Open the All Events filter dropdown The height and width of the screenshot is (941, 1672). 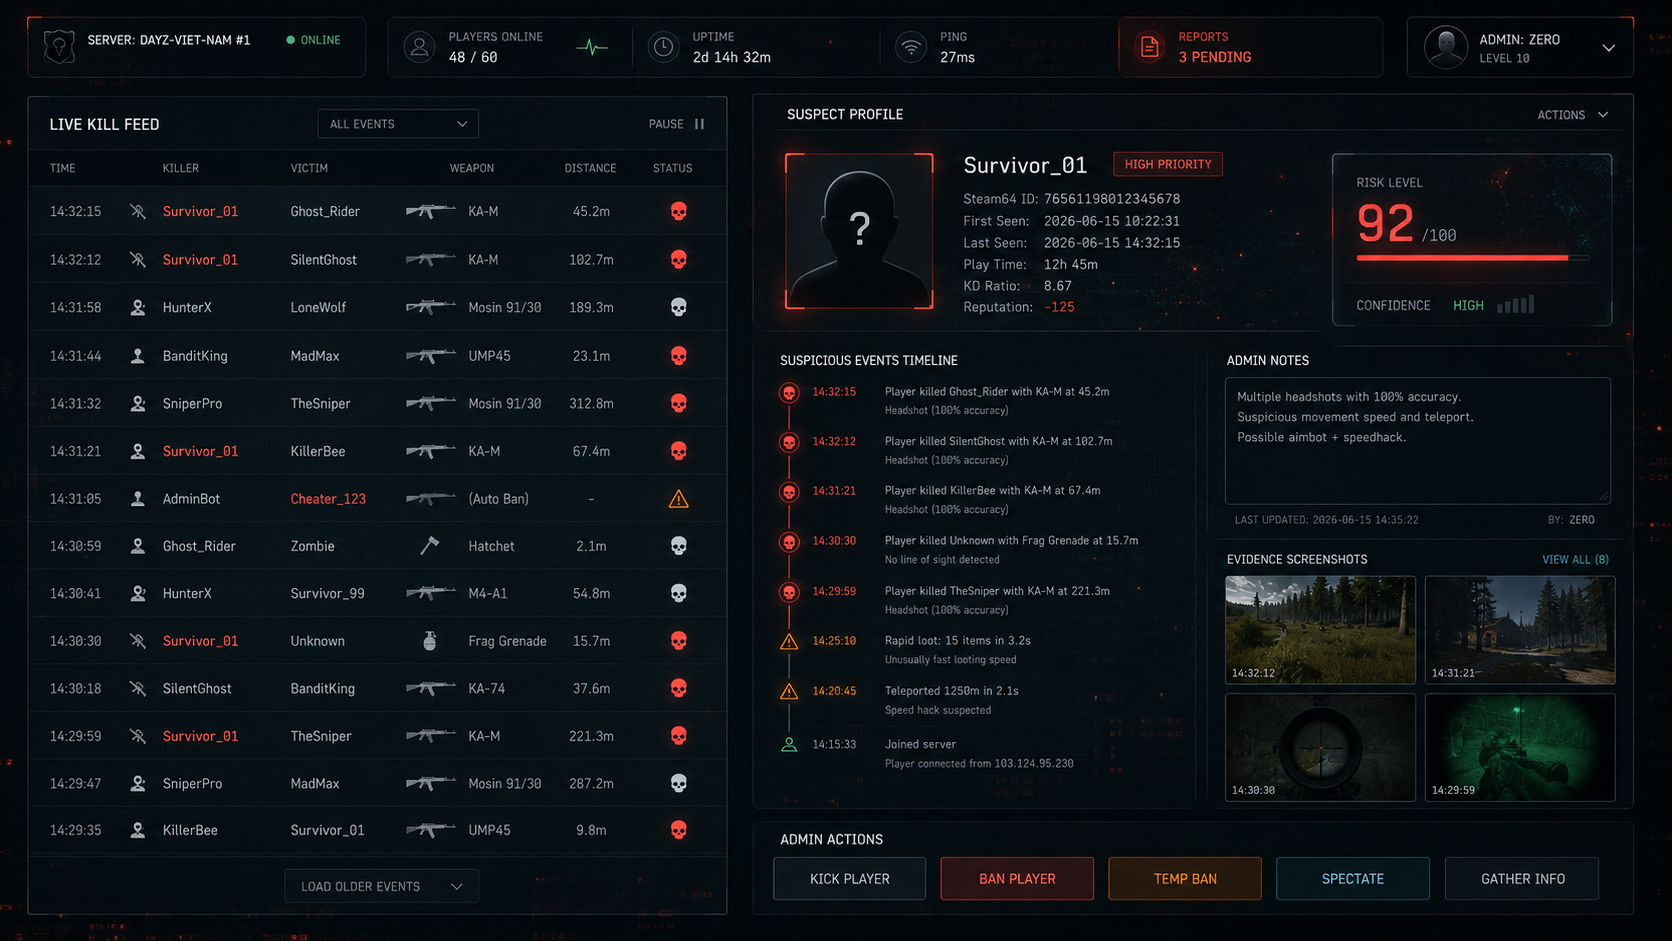pyautogui.click(x=398, y=124)
